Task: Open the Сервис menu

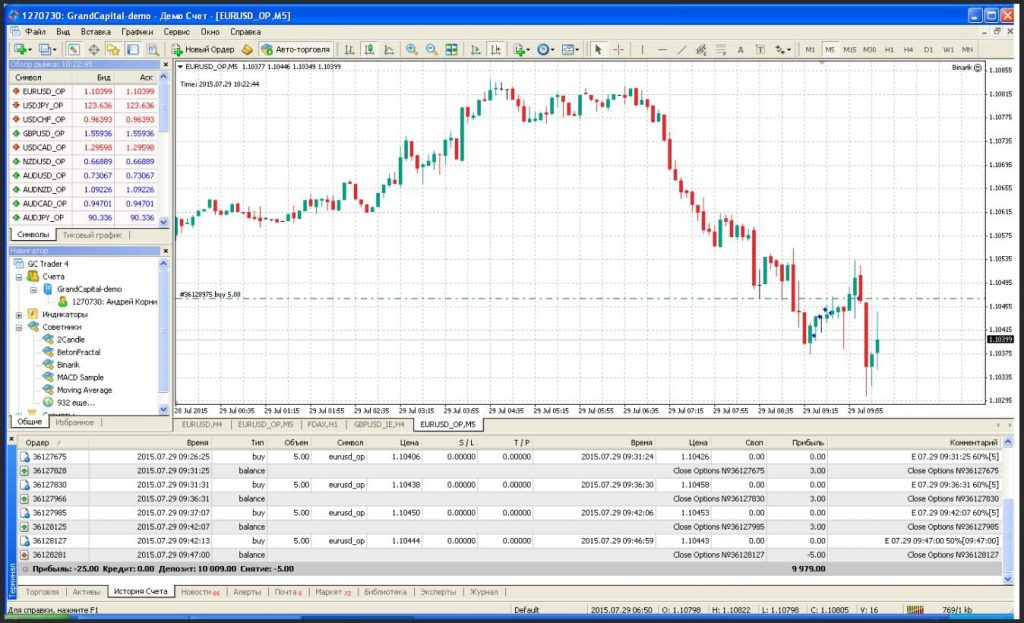Action: click(x=176, y=31)
